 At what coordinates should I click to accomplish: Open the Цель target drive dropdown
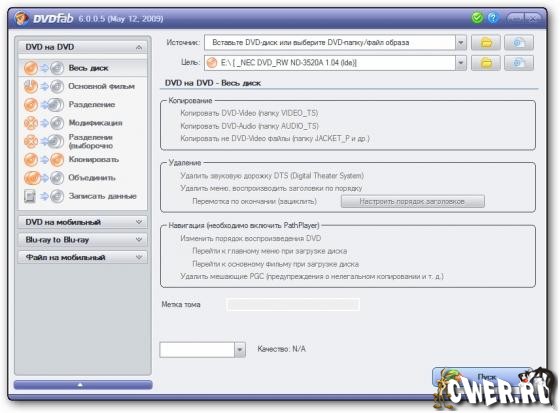pos(461,63)
